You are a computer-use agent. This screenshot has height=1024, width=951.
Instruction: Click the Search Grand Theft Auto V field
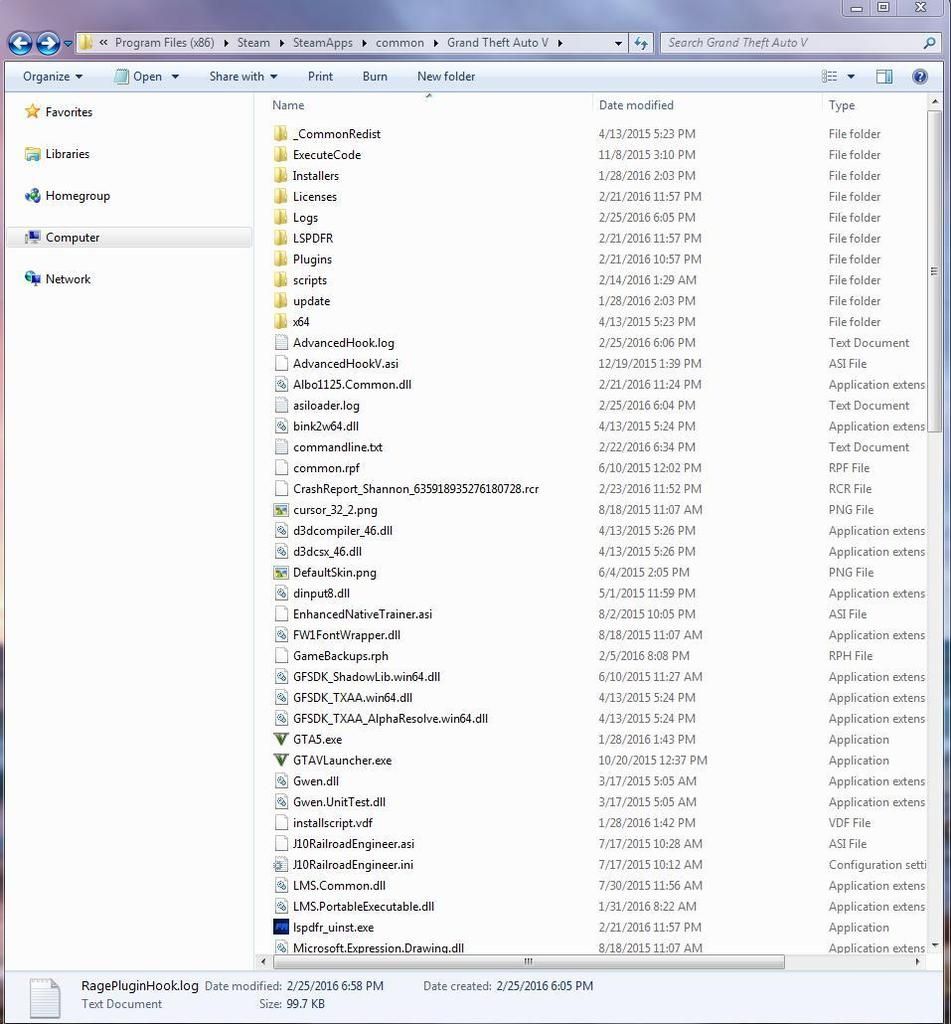790,43
